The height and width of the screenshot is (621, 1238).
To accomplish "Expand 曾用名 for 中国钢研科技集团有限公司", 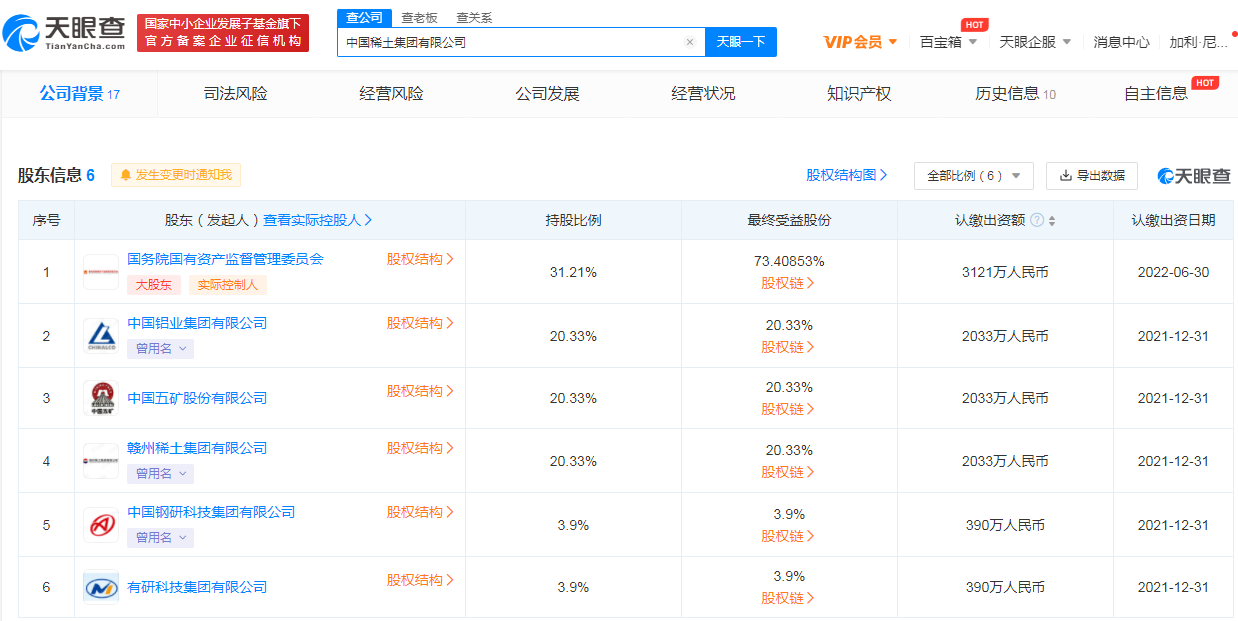I will (x=160, y=537).
